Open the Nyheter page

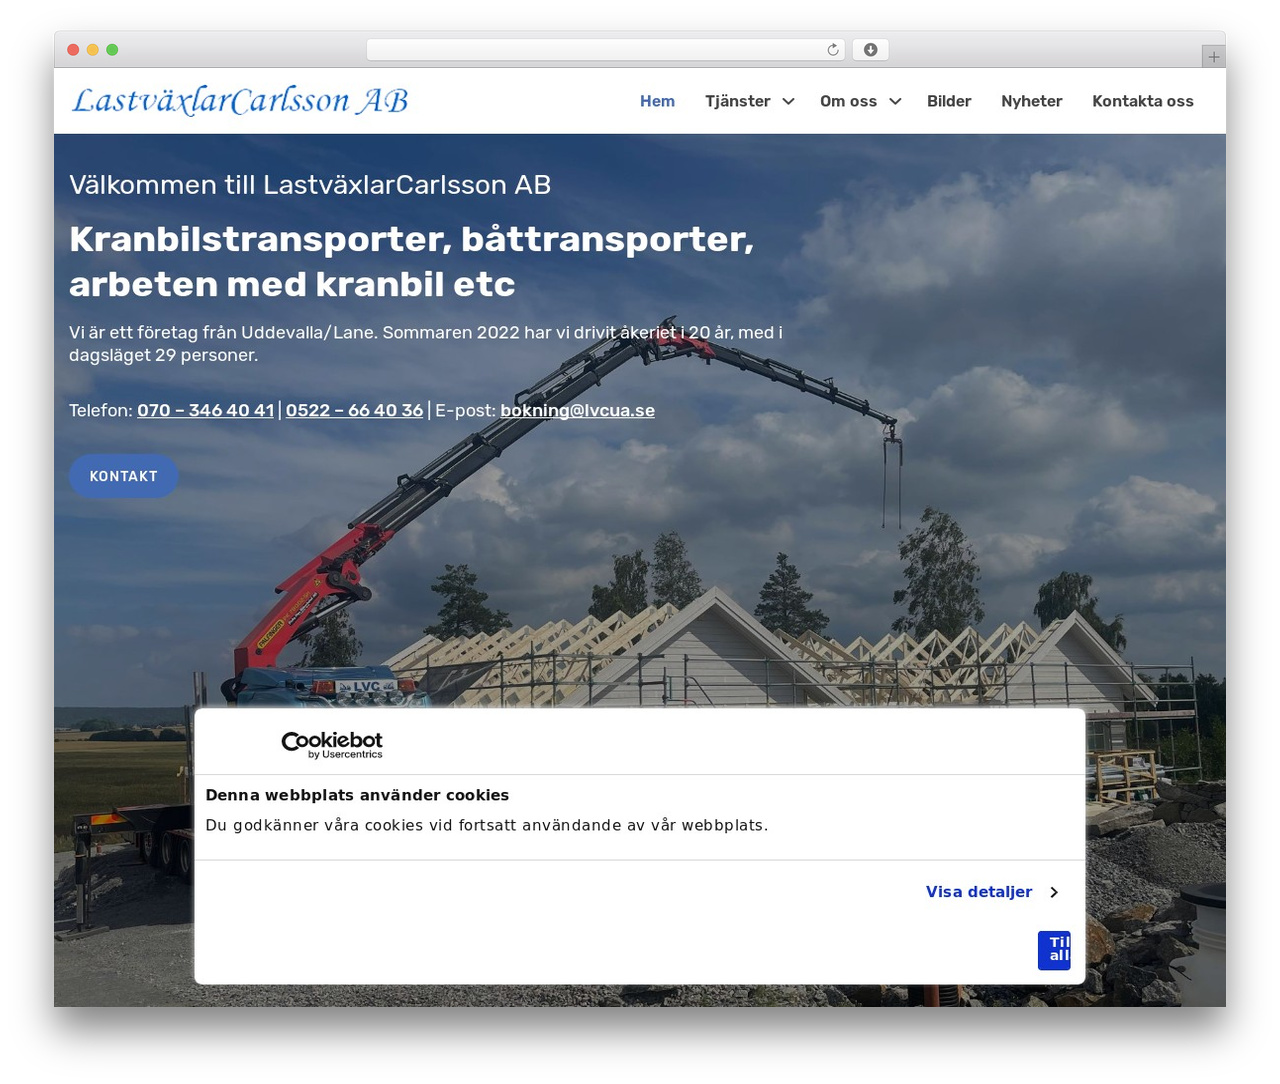click(x=1032, y=101)
